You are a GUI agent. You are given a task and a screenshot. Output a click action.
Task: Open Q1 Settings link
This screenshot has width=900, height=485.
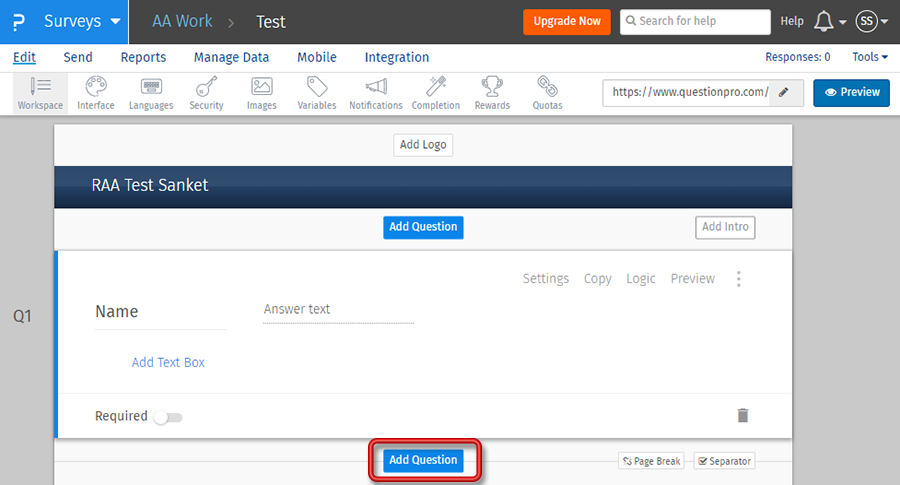[545, 279]
